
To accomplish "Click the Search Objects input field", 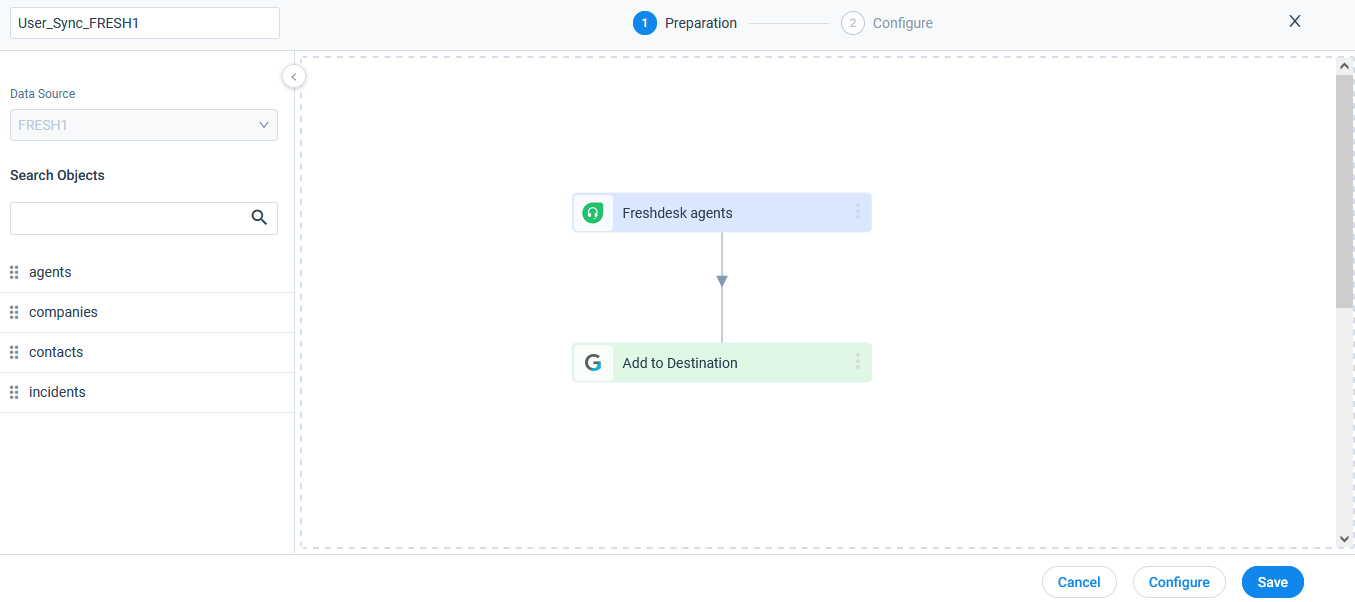I will coord(128,218).
